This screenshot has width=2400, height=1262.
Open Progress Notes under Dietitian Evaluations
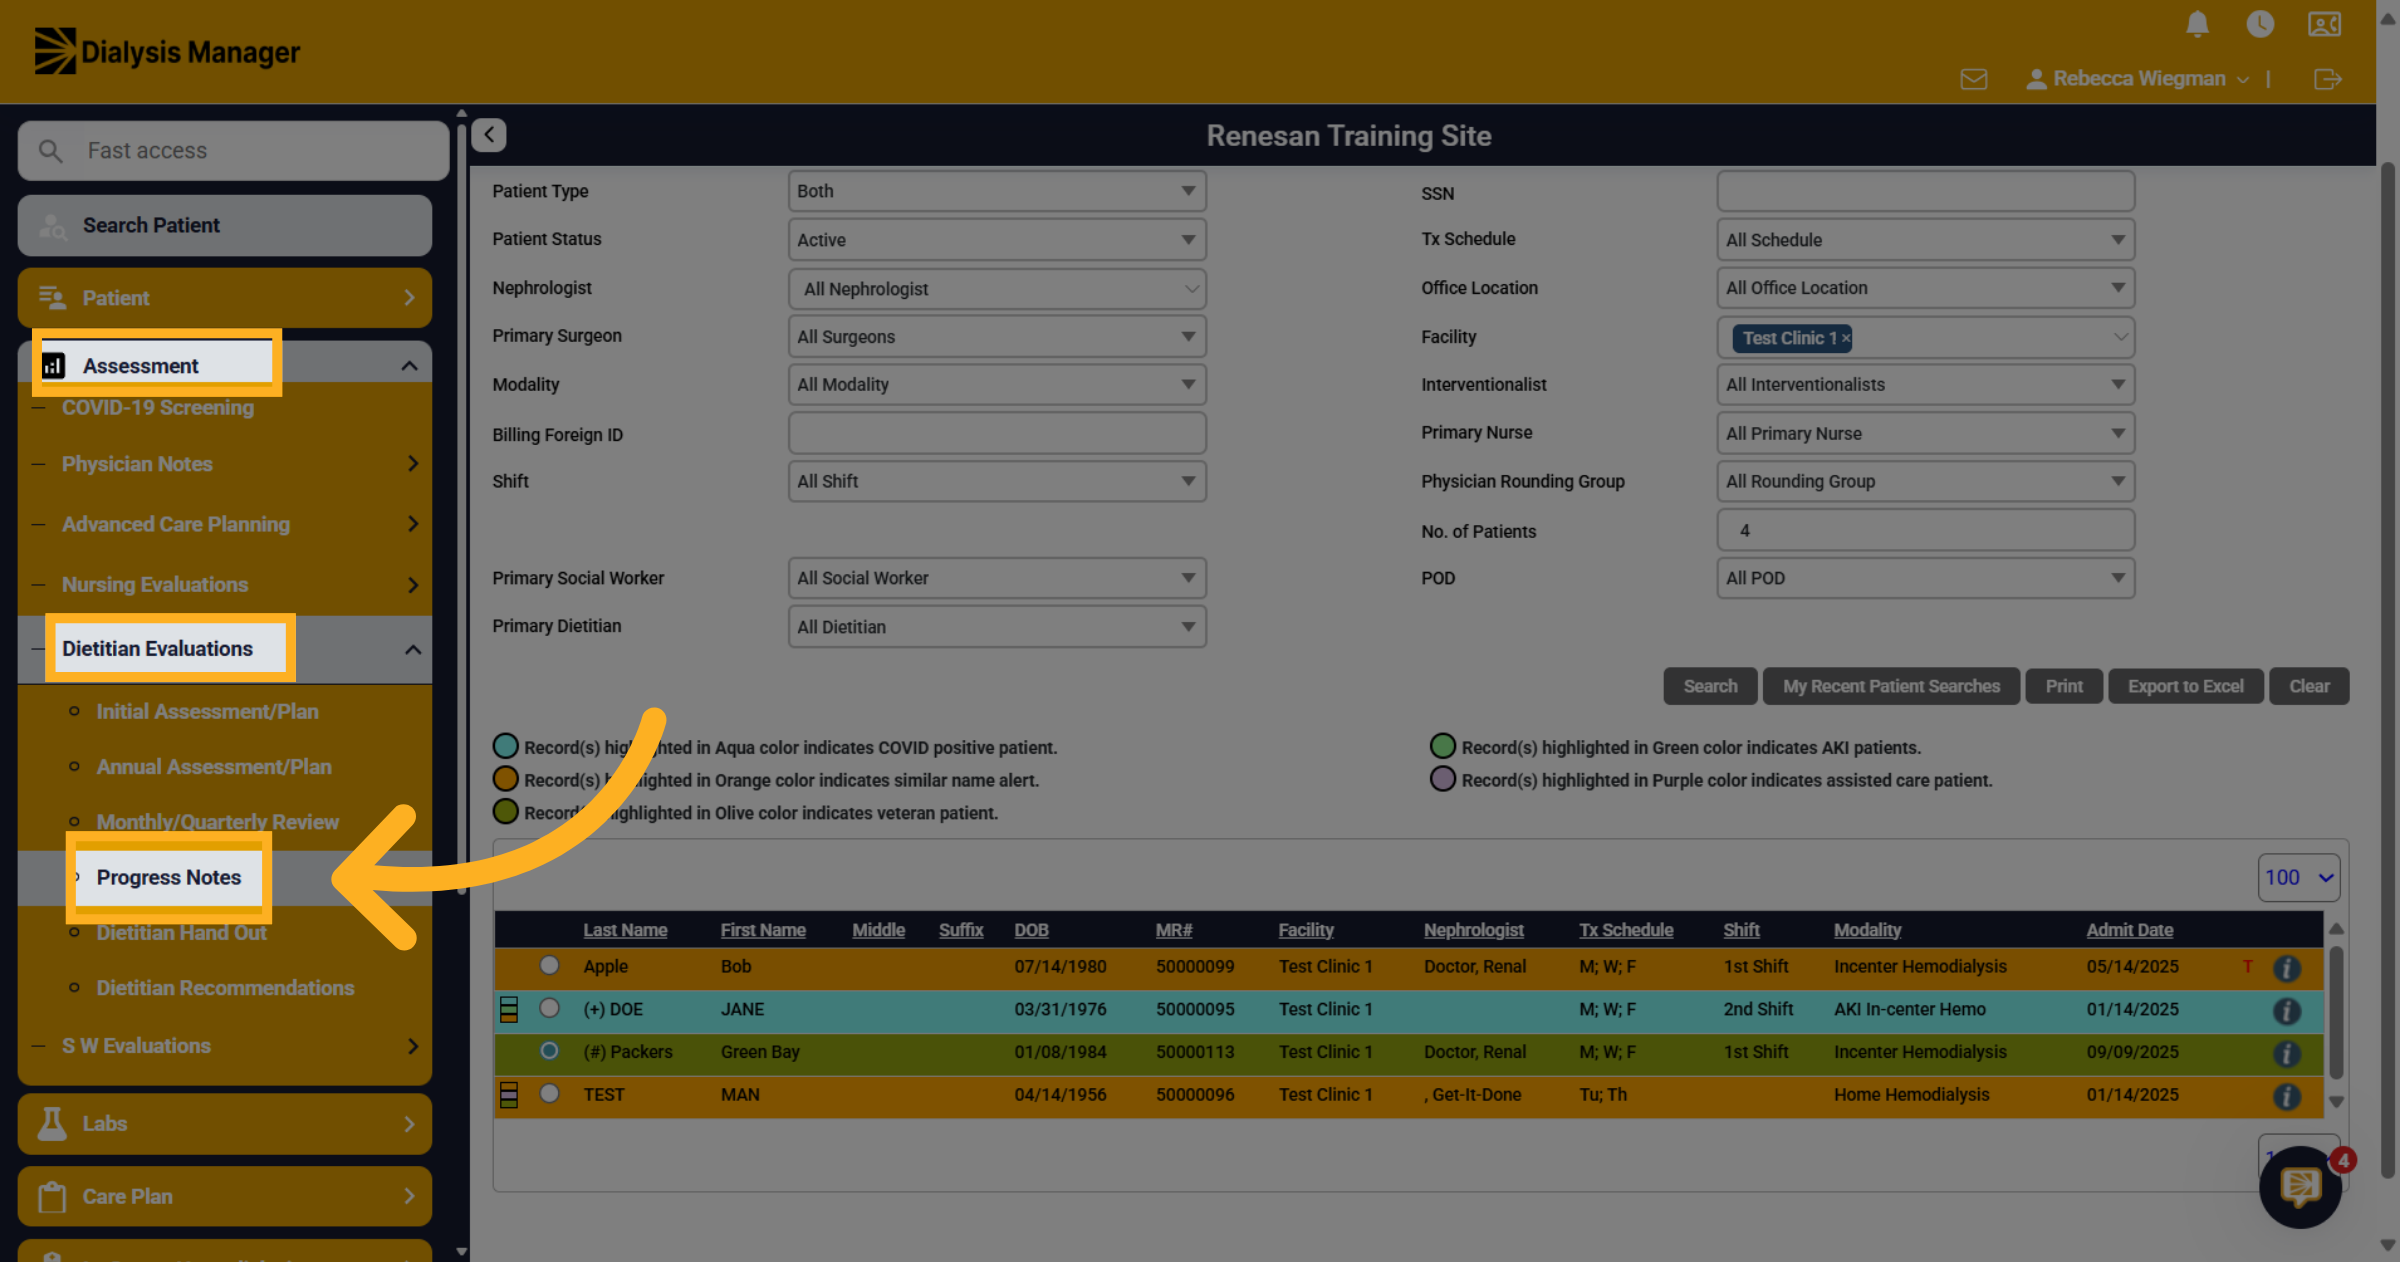pyautogui.click(x=169, y=877)
